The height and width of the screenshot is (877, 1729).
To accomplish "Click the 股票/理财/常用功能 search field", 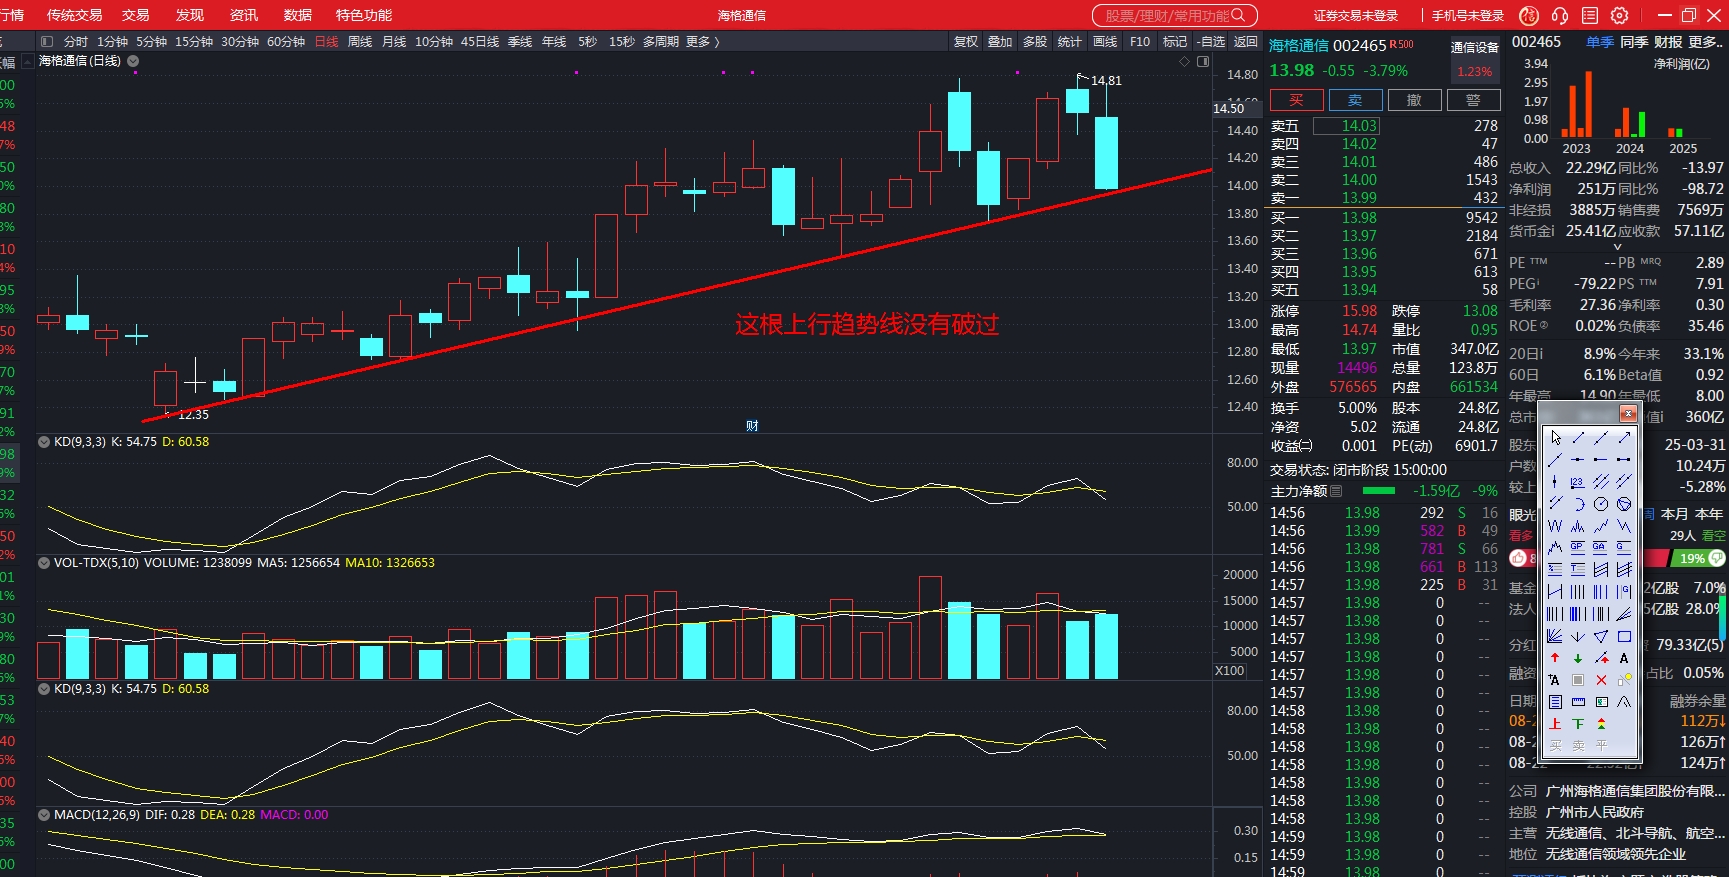I will point(1174,15).
